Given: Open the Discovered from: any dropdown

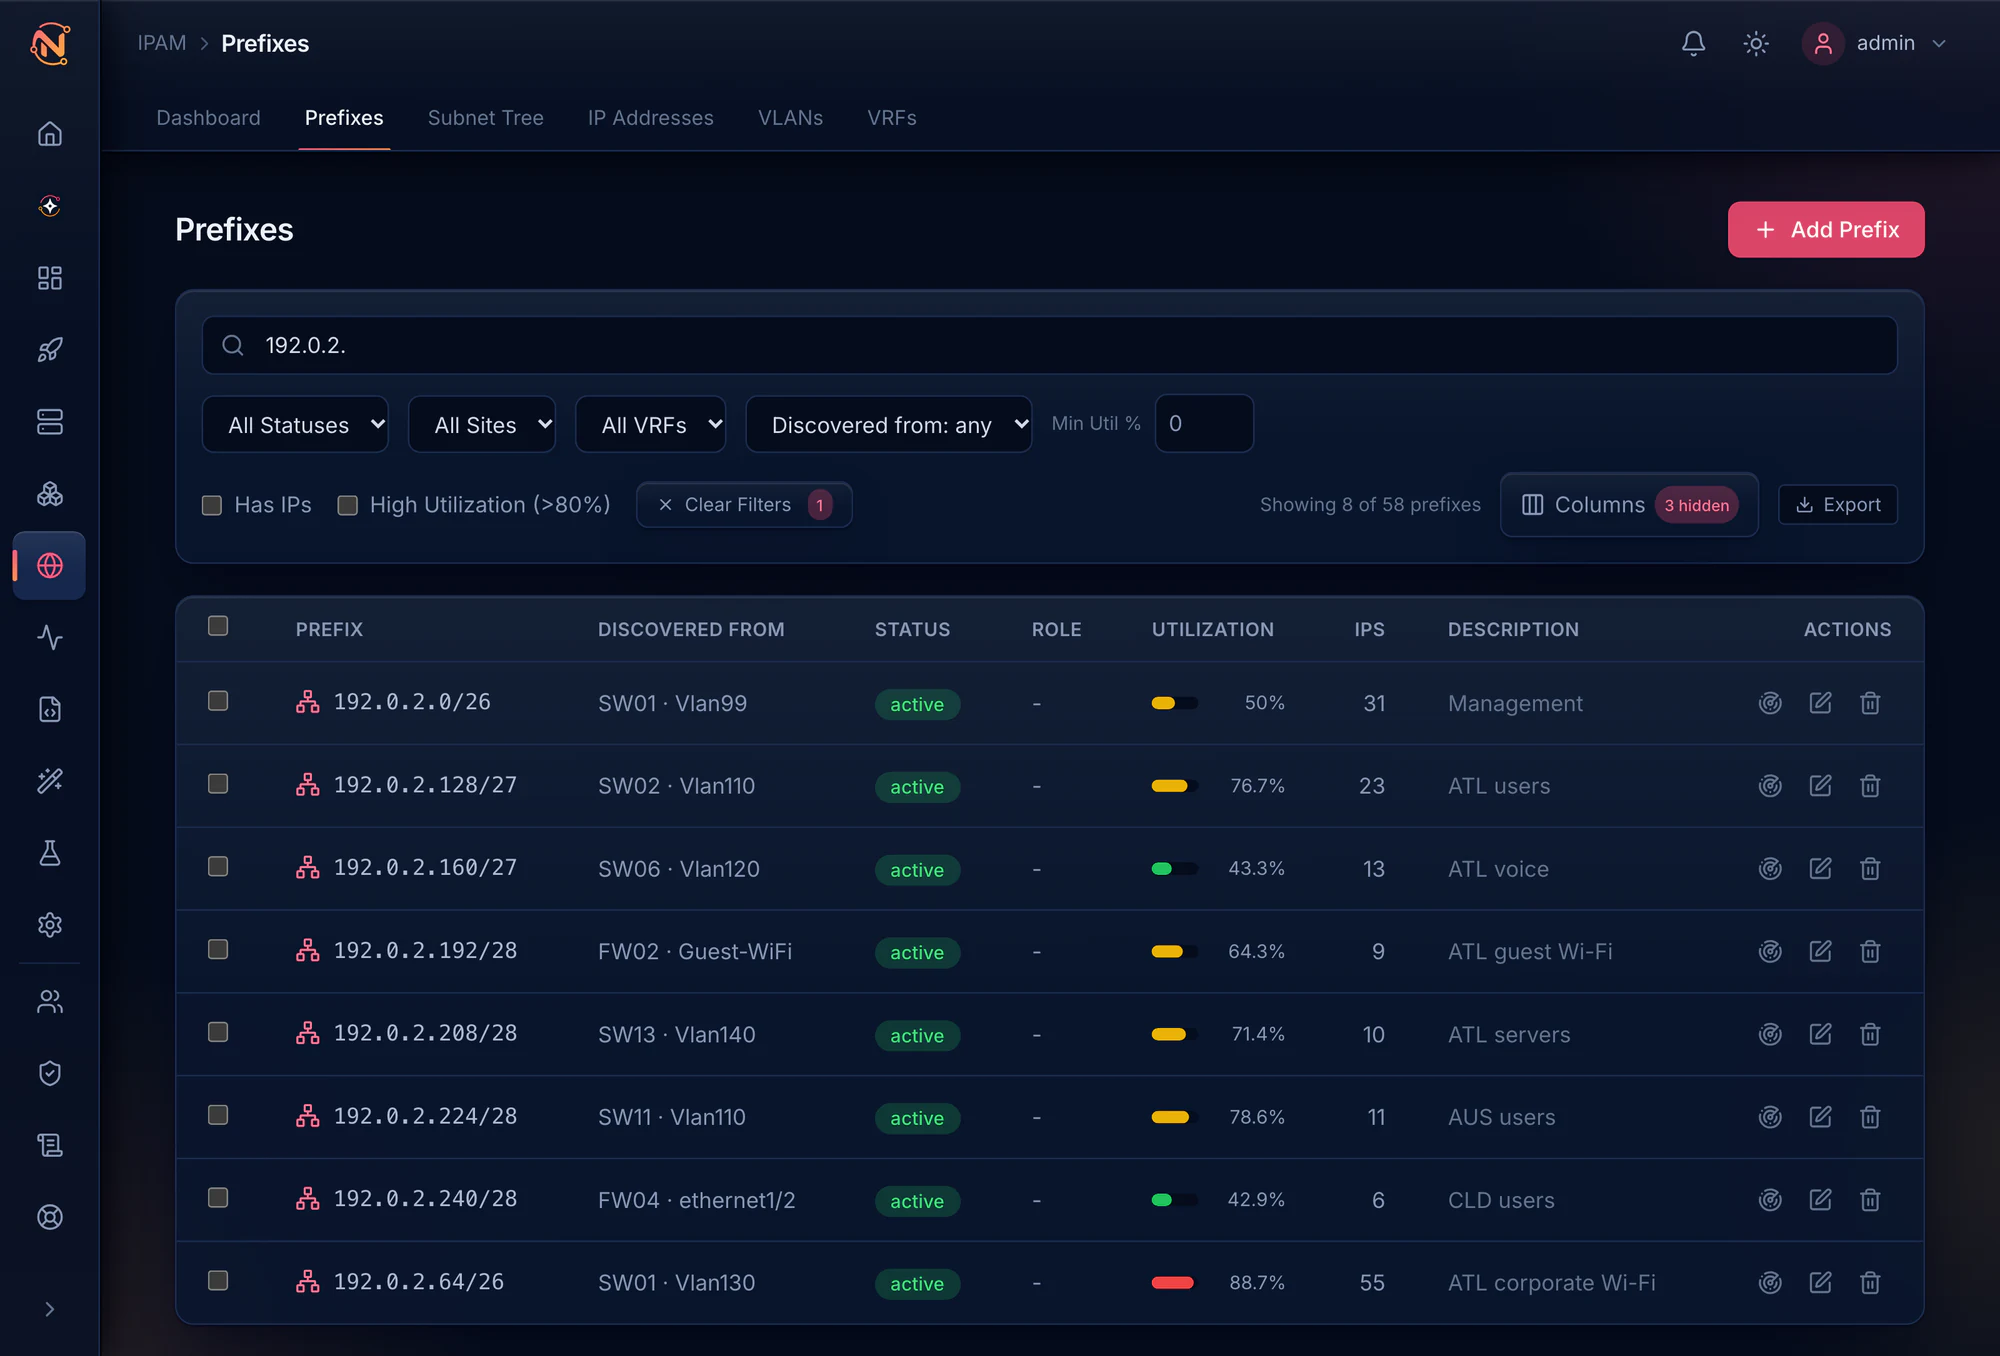Looking at the screenshot, I should click(x=889, y=424).
